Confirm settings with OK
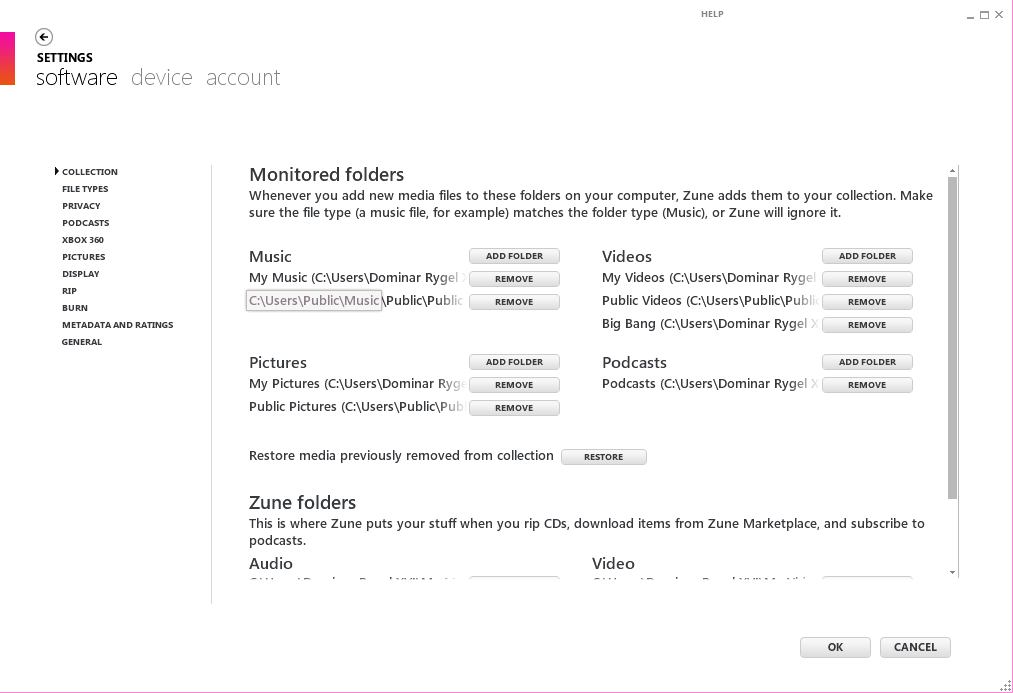The width and height of the screenshot is (1013, 693). coord(835,647)
